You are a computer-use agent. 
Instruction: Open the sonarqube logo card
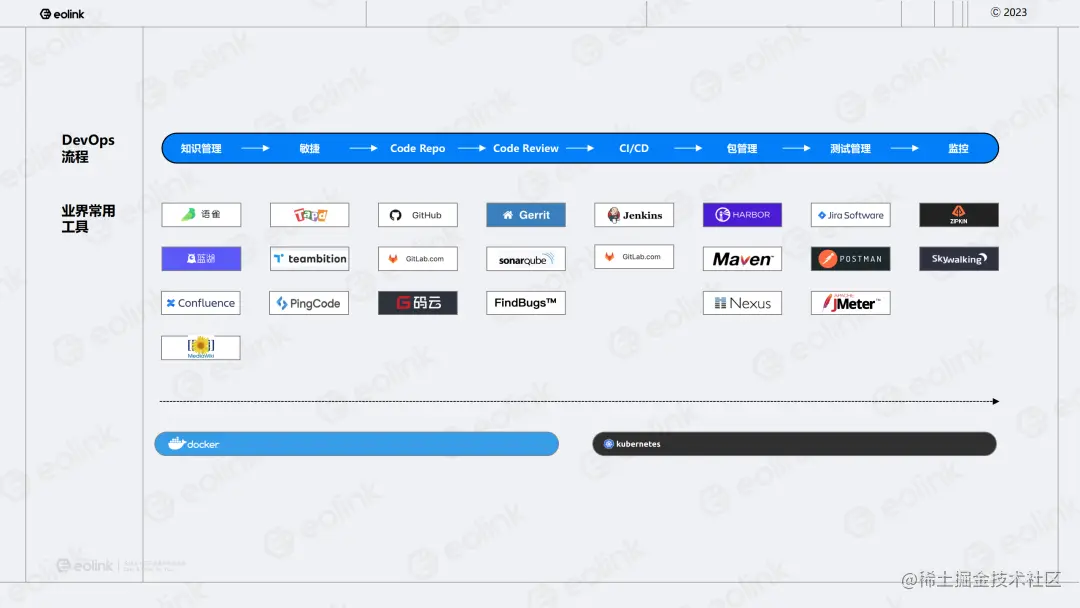pos(526,259)
